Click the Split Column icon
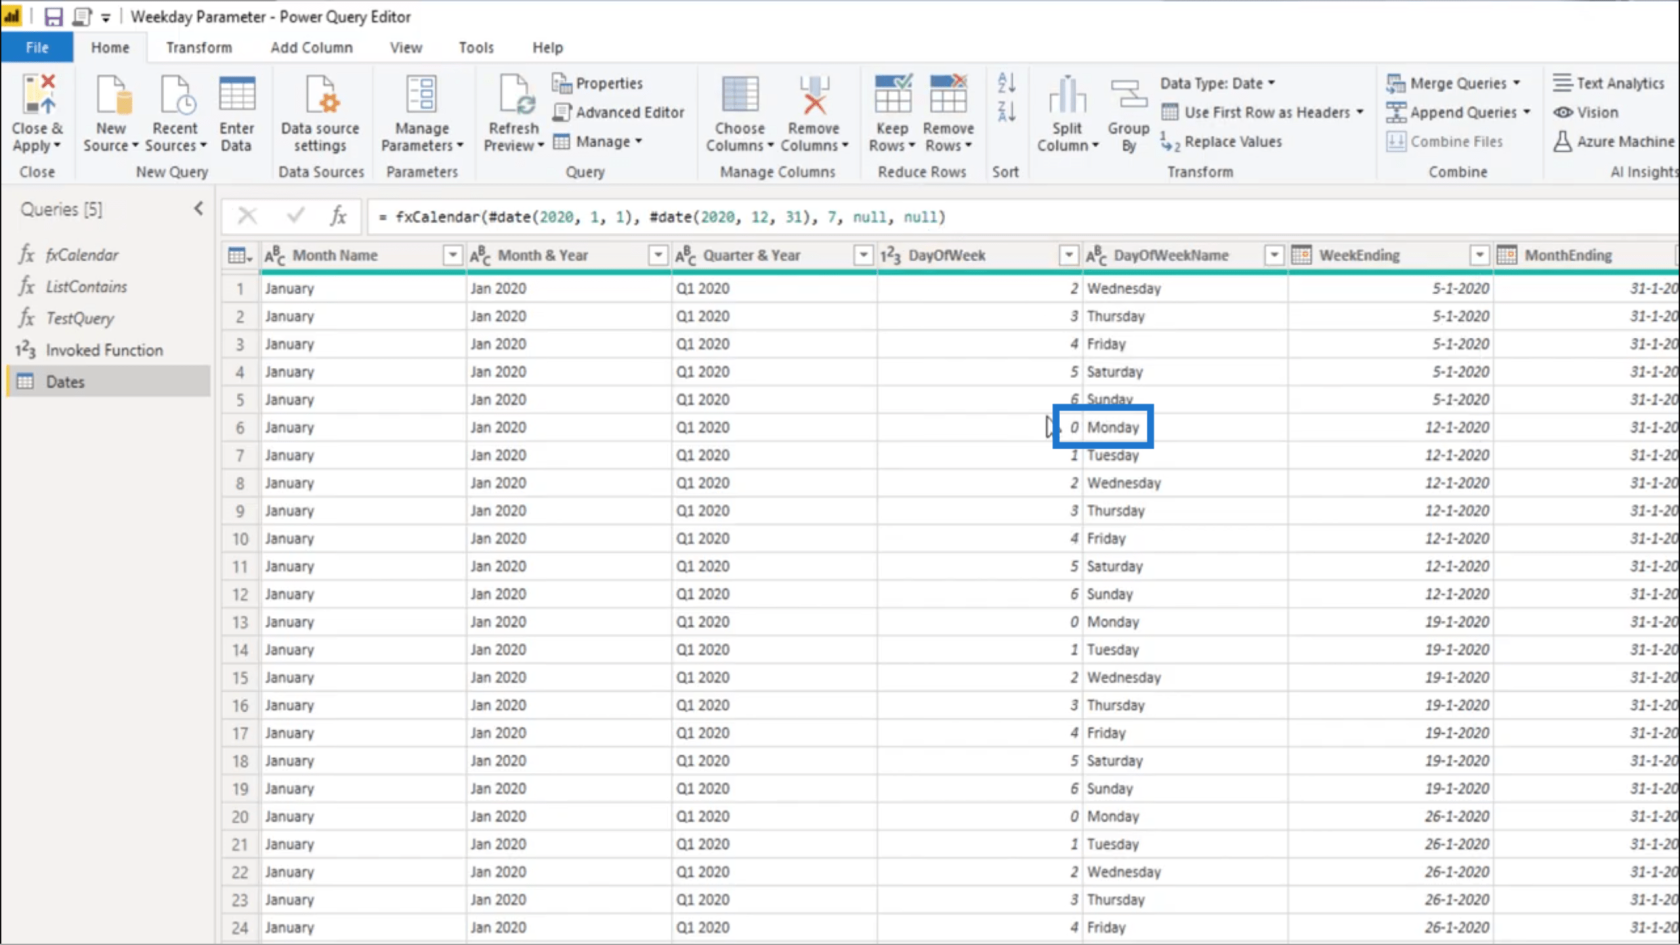 click(1067, 96)
